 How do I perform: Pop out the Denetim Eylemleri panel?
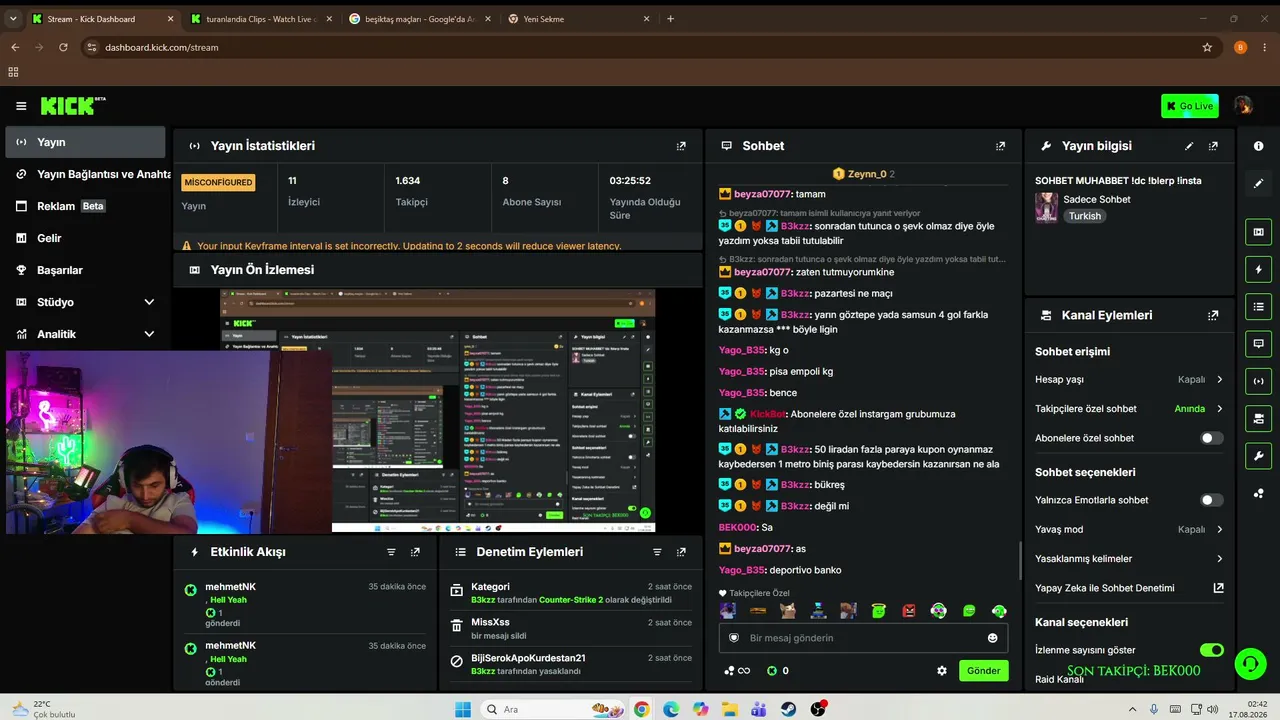tap(681, 552)
